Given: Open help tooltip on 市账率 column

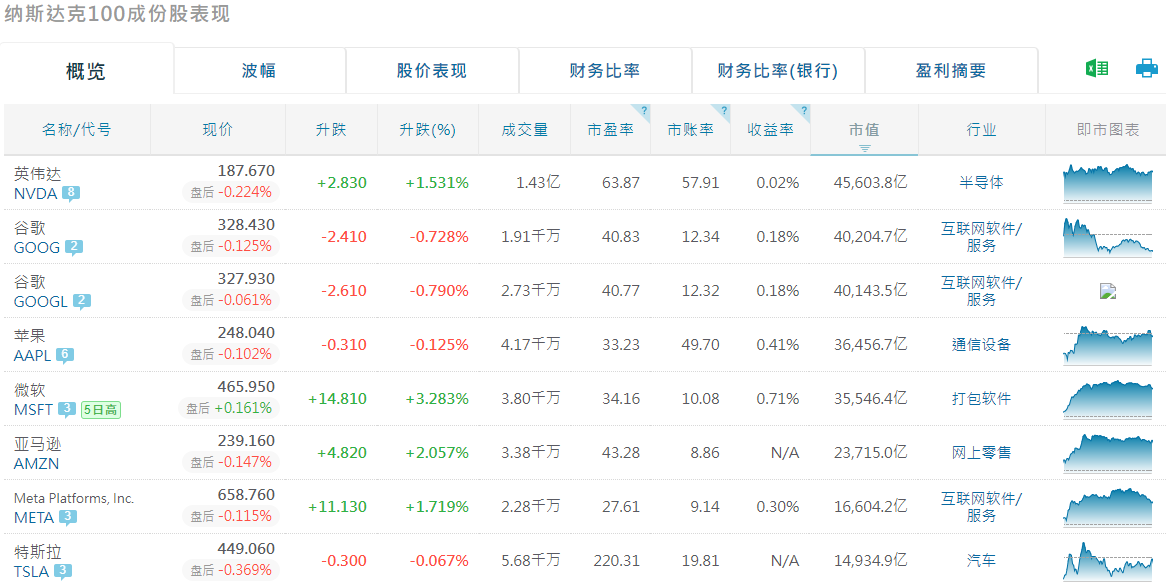Looking at the screenshot, I should (724, 110).
